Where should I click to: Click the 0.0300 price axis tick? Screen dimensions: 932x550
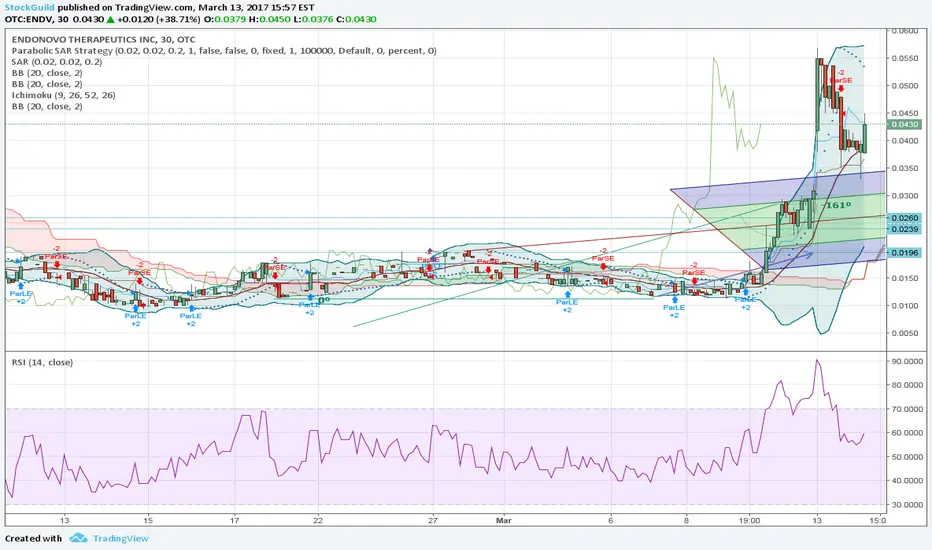(x=905, y=196)
